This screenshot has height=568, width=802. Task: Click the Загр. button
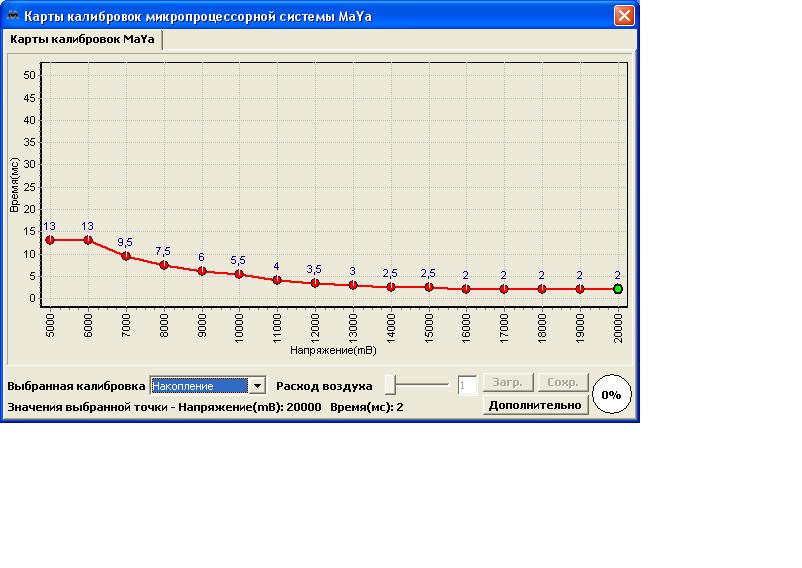[x=507, y=382]
